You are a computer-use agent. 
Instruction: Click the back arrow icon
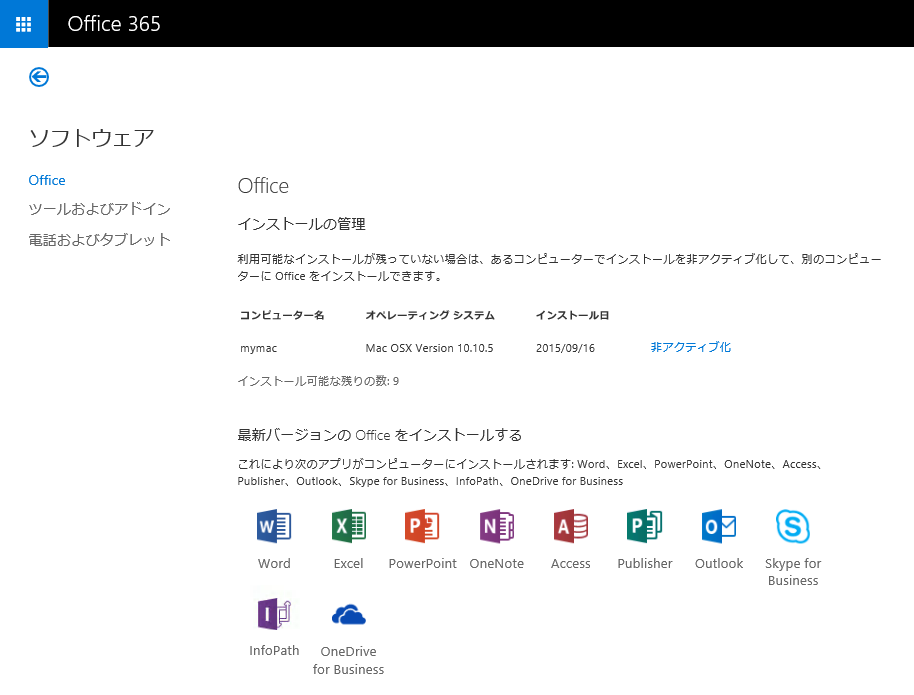coord(39,77)
